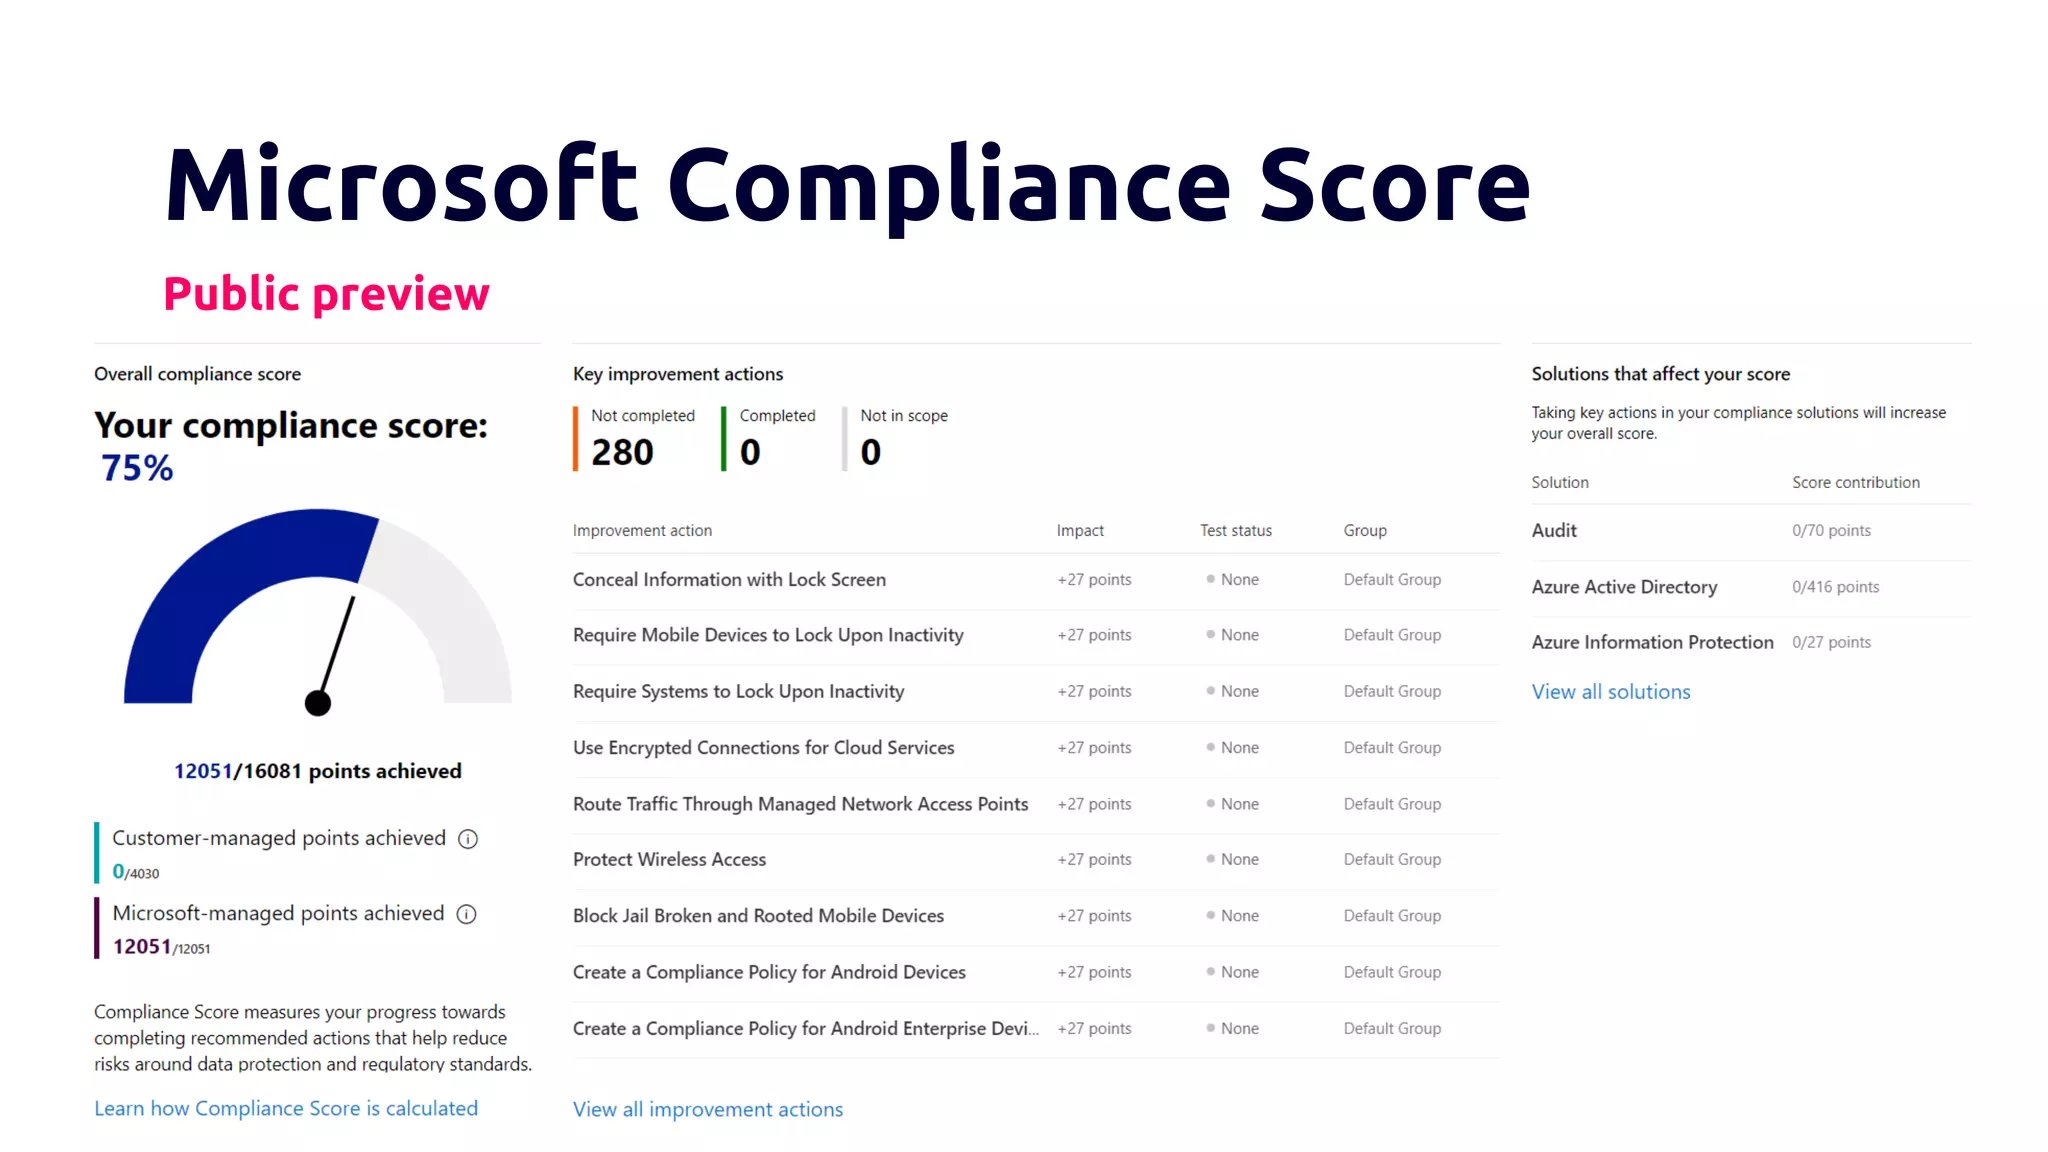
Task: Open View all solutions link
Action: coord(1611,691)
